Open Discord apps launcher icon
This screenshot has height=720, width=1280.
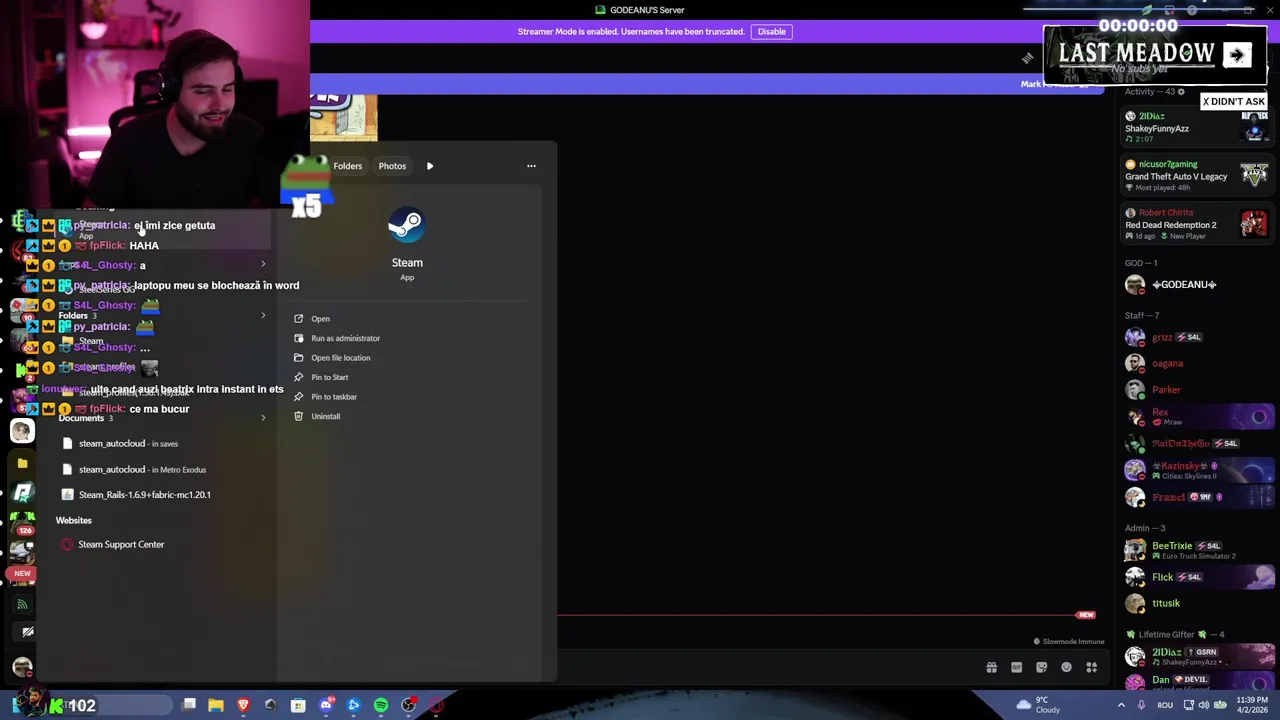tap(1091, 668)
